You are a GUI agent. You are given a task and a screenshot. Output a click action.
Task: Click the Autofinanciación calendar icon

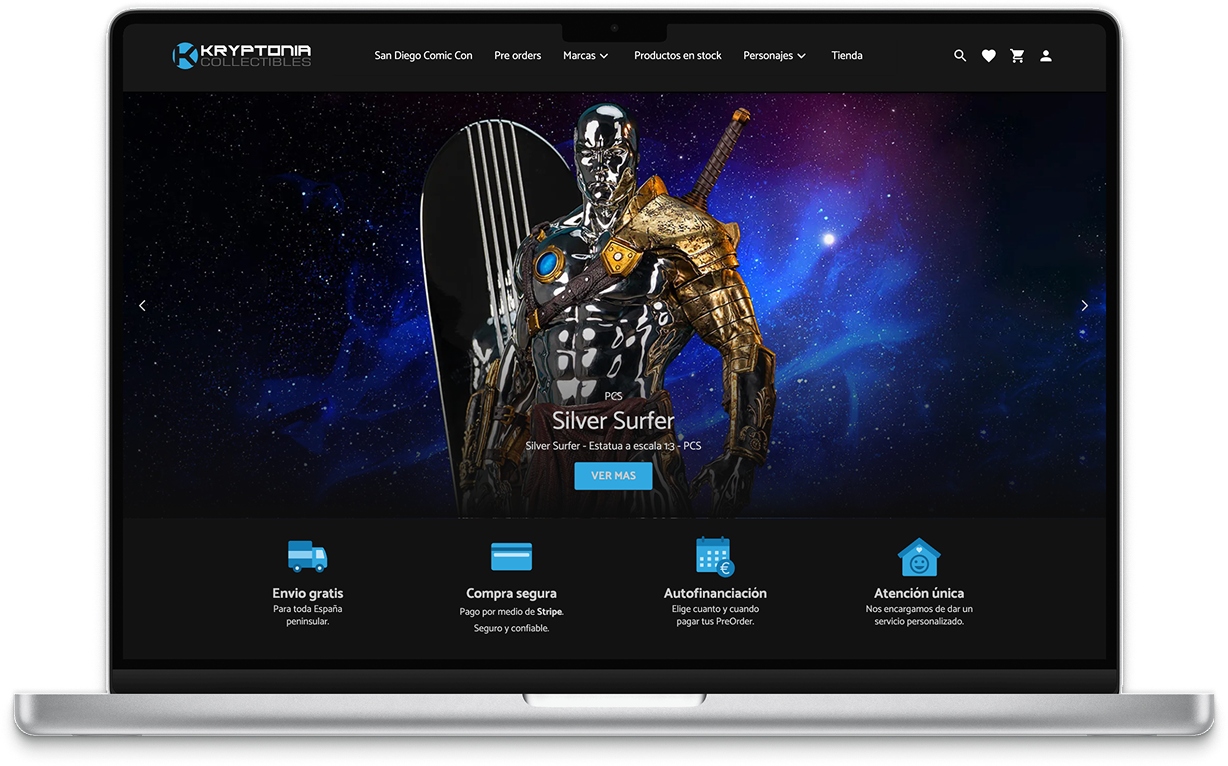715,557
